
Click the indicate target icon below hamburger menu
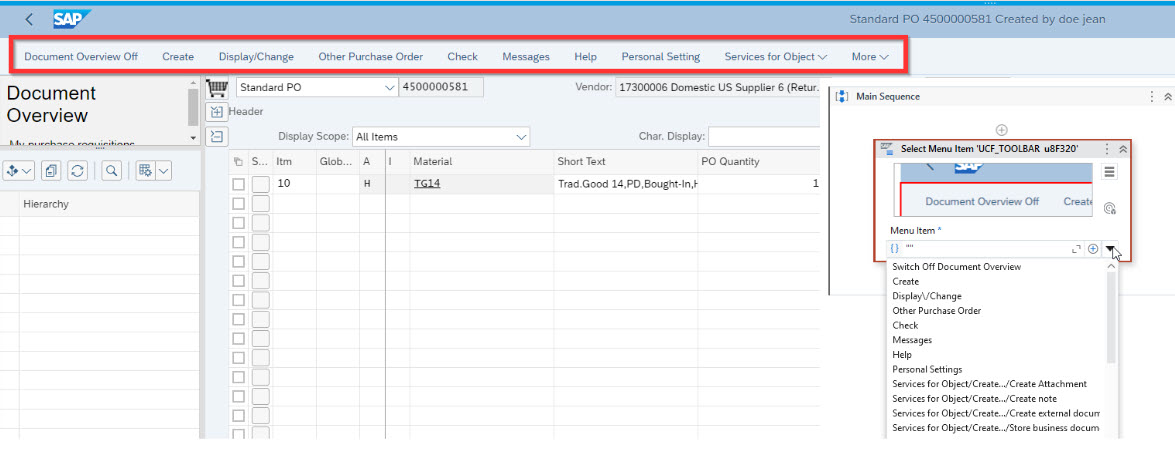click(x=1108, y=208)
